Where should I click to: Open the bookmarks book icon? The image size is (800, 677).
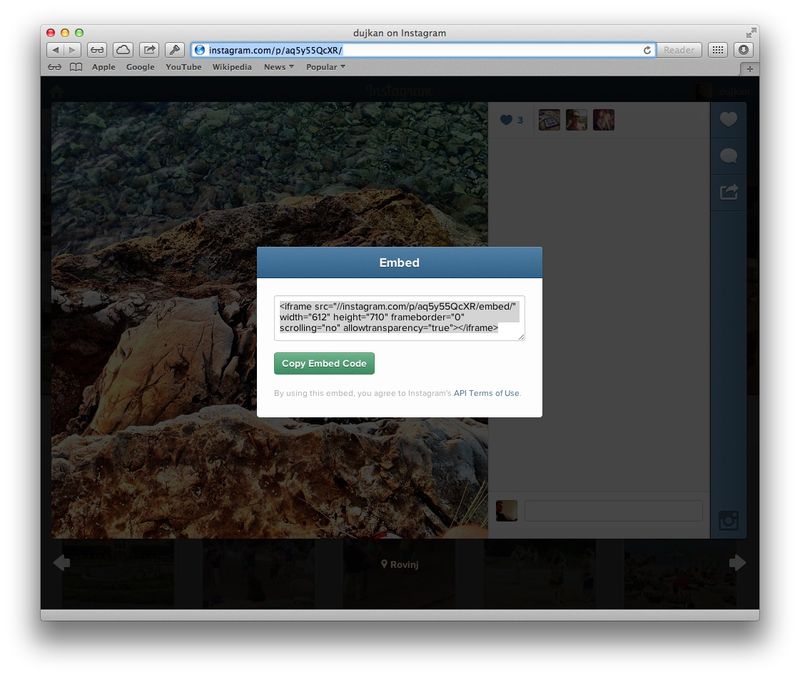tap(76, 67)
